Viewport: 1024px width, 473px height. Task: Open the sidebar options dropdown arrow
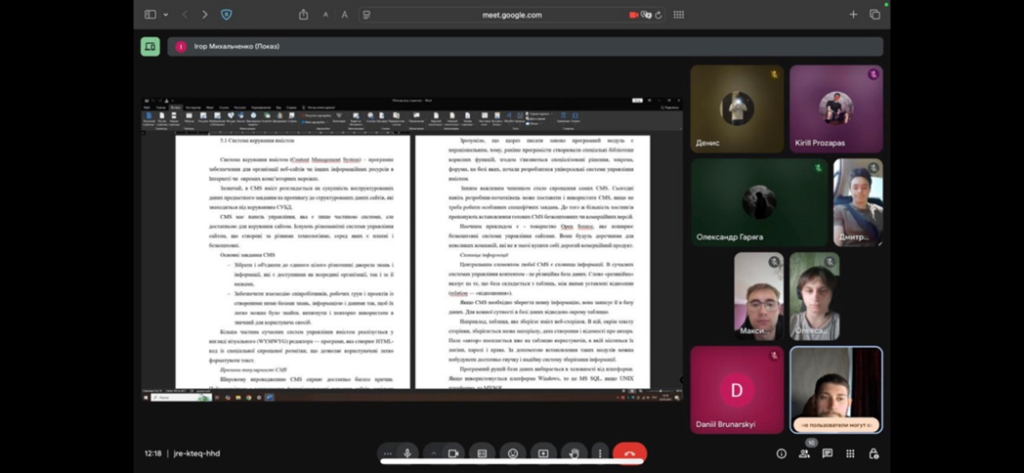point(166,15)
